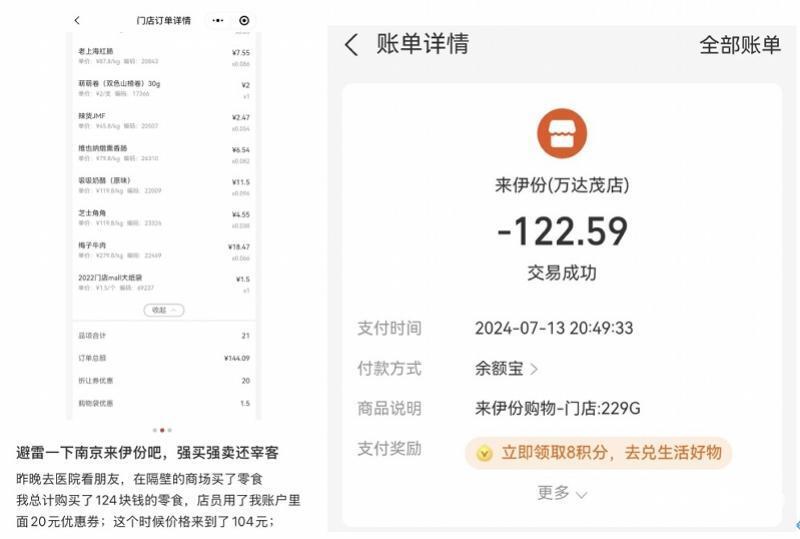The image size is (800, 539).
Task: Open 全部账单 all bills link
Action: tap(740, 45)
